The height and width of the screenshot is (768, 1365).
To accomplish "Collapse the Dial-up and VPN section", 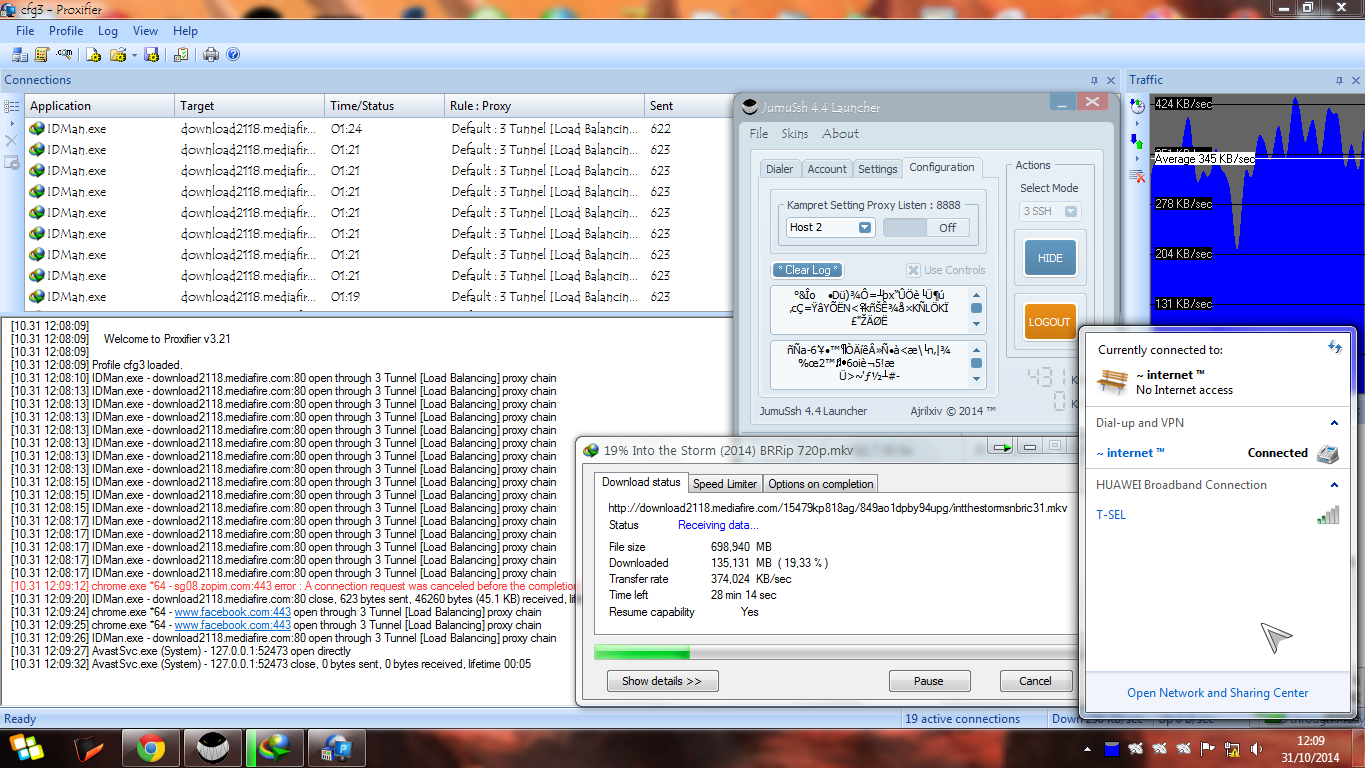I will coord(1334,423).
